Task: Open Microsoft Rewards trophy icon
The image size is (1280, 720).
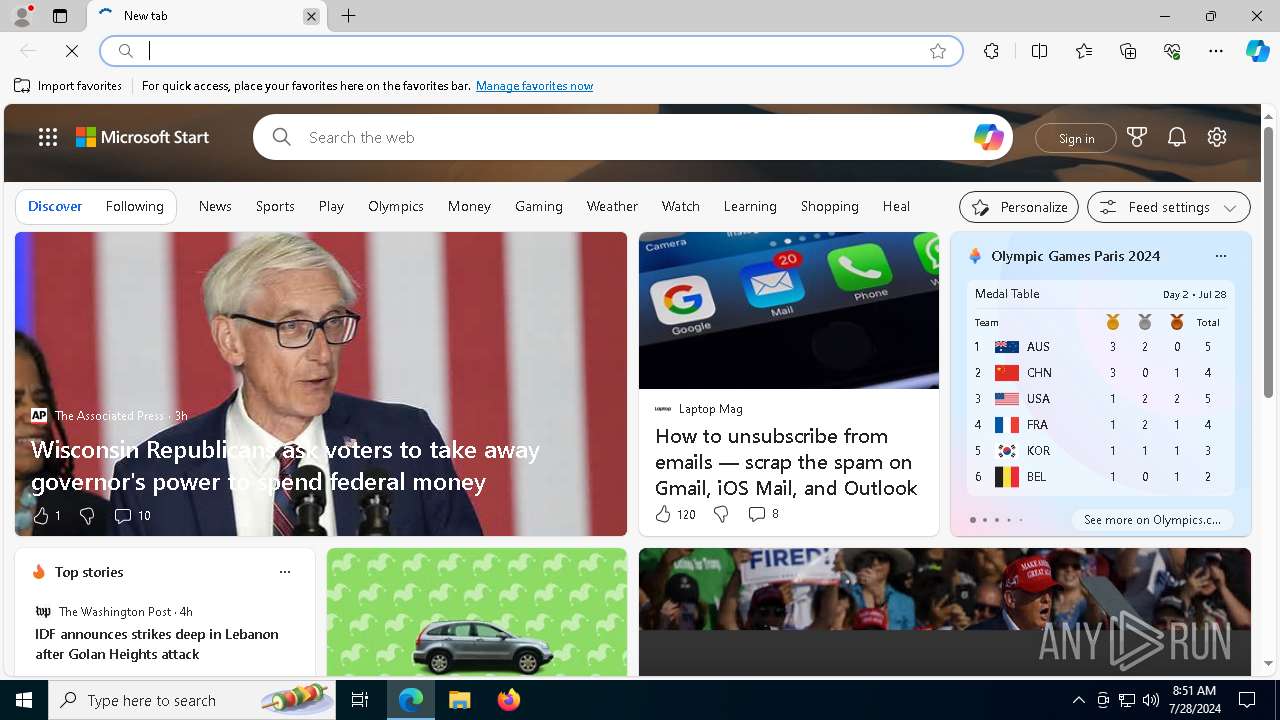Action: 1137,137
